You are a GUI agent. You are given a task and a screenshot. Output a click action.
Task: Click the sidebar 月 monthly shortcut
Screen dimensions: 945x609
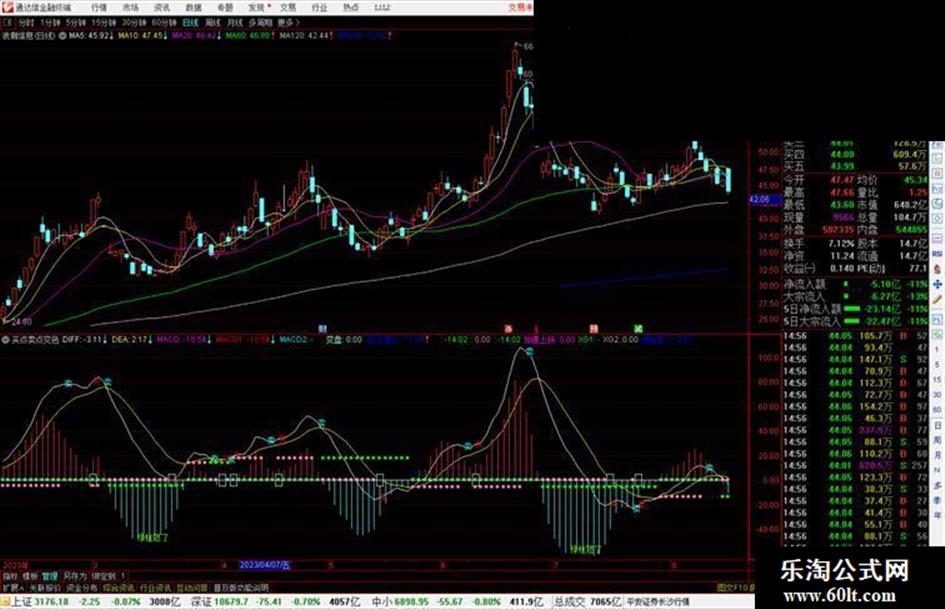(937, 456)
